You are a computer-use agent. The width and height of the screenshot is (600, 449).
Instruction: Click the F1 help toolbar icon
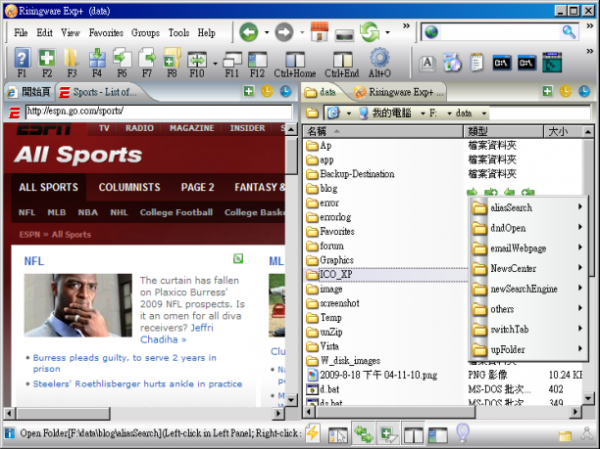pyautogui.click(x=22, y=59)
